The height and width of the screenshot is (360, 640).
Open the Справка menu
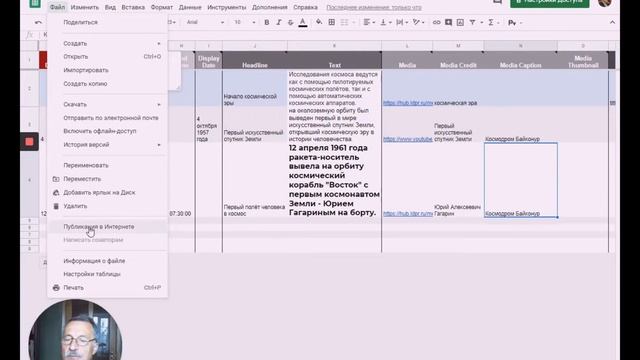coord(305,7)
